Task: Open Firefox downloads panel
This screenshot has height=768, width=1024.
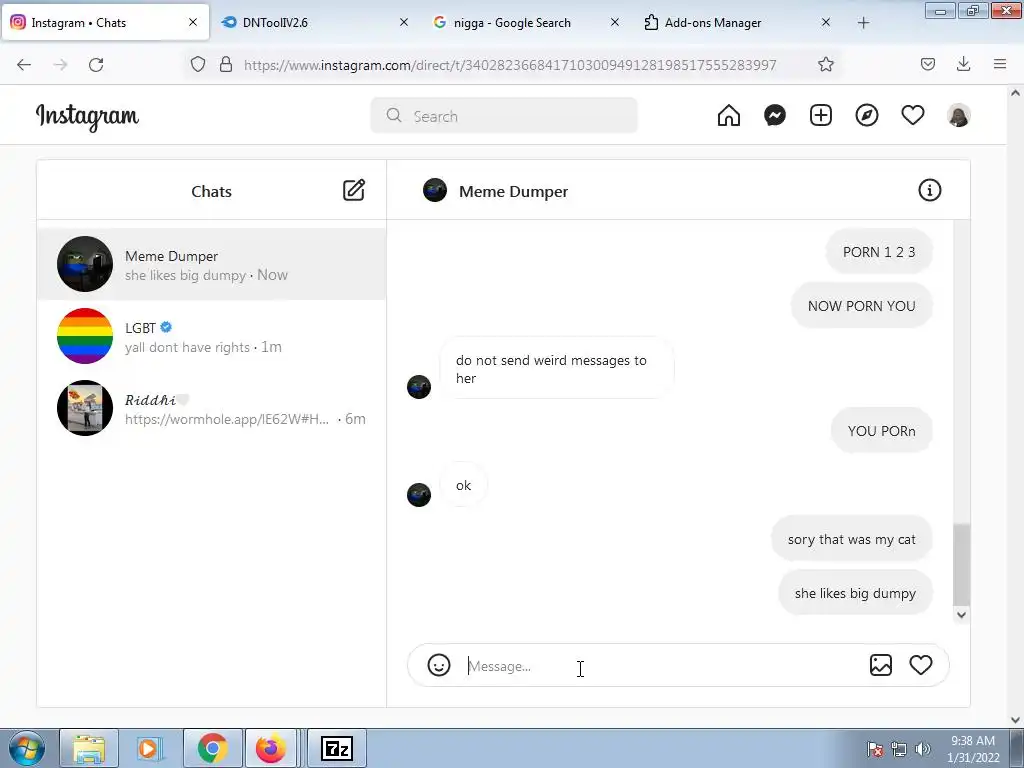Action: tap(963, 64)
